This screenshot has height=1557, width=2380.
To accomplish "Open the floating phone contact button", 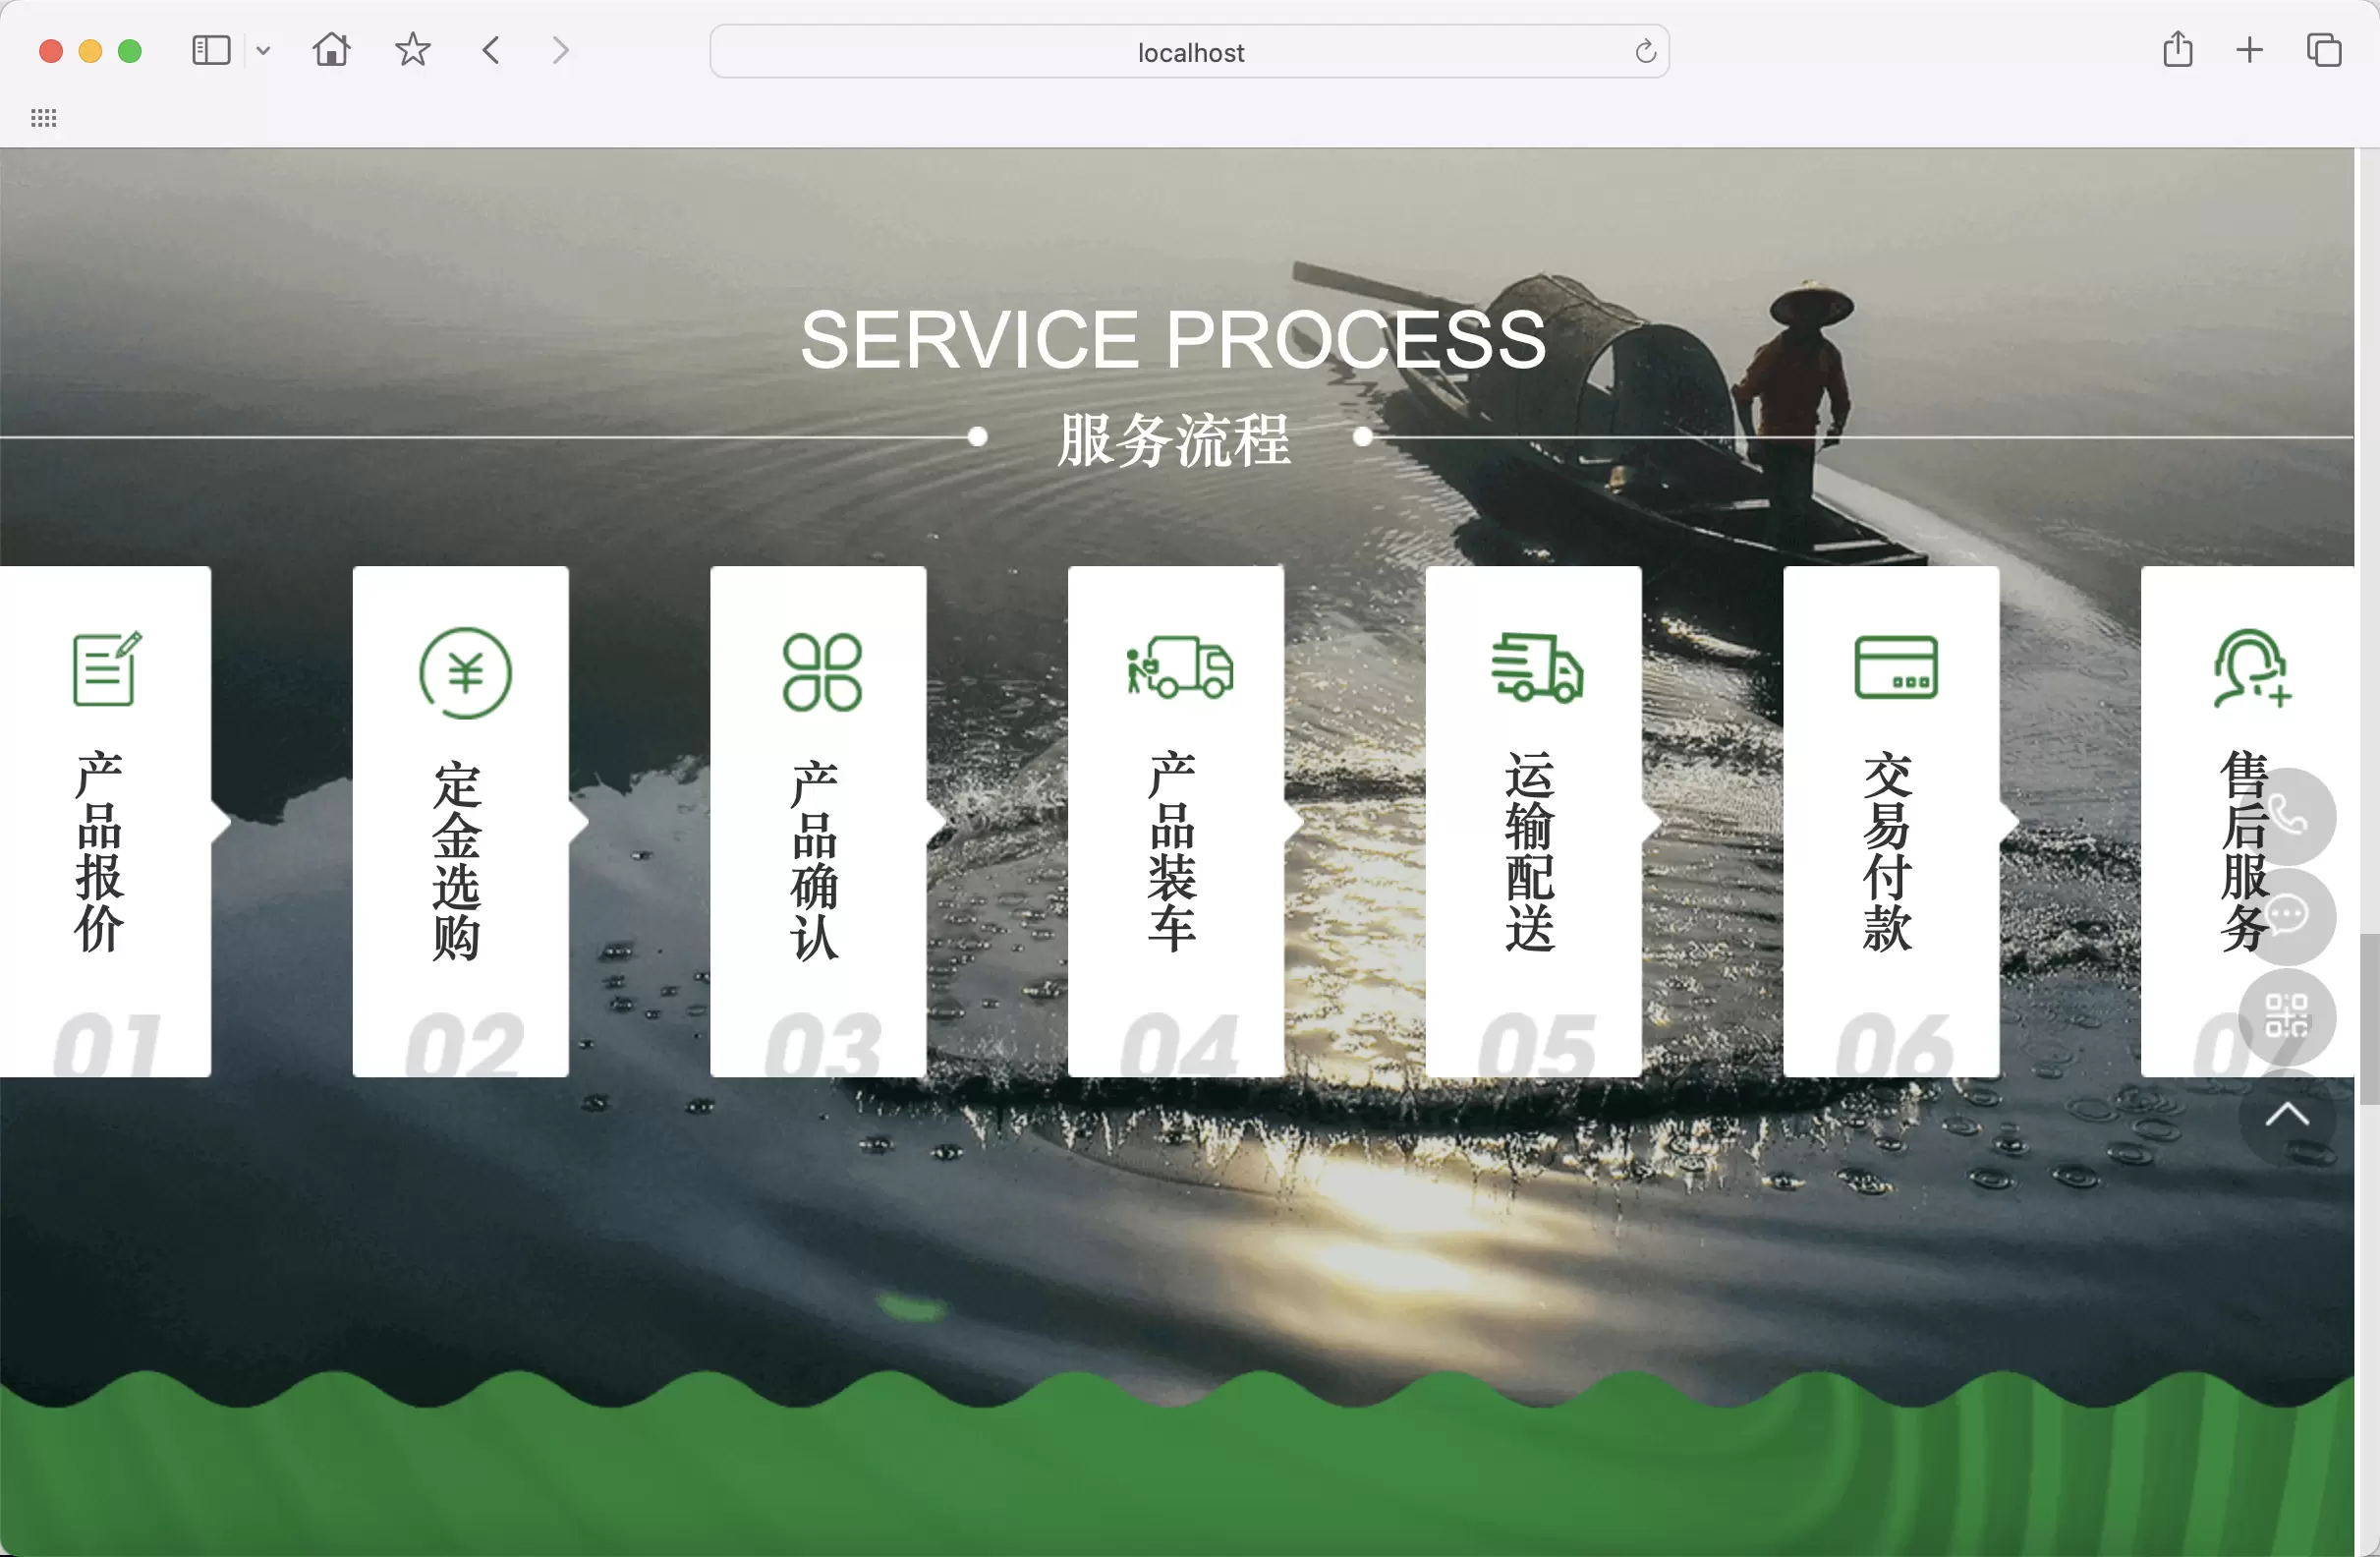I will [2286, 816].
